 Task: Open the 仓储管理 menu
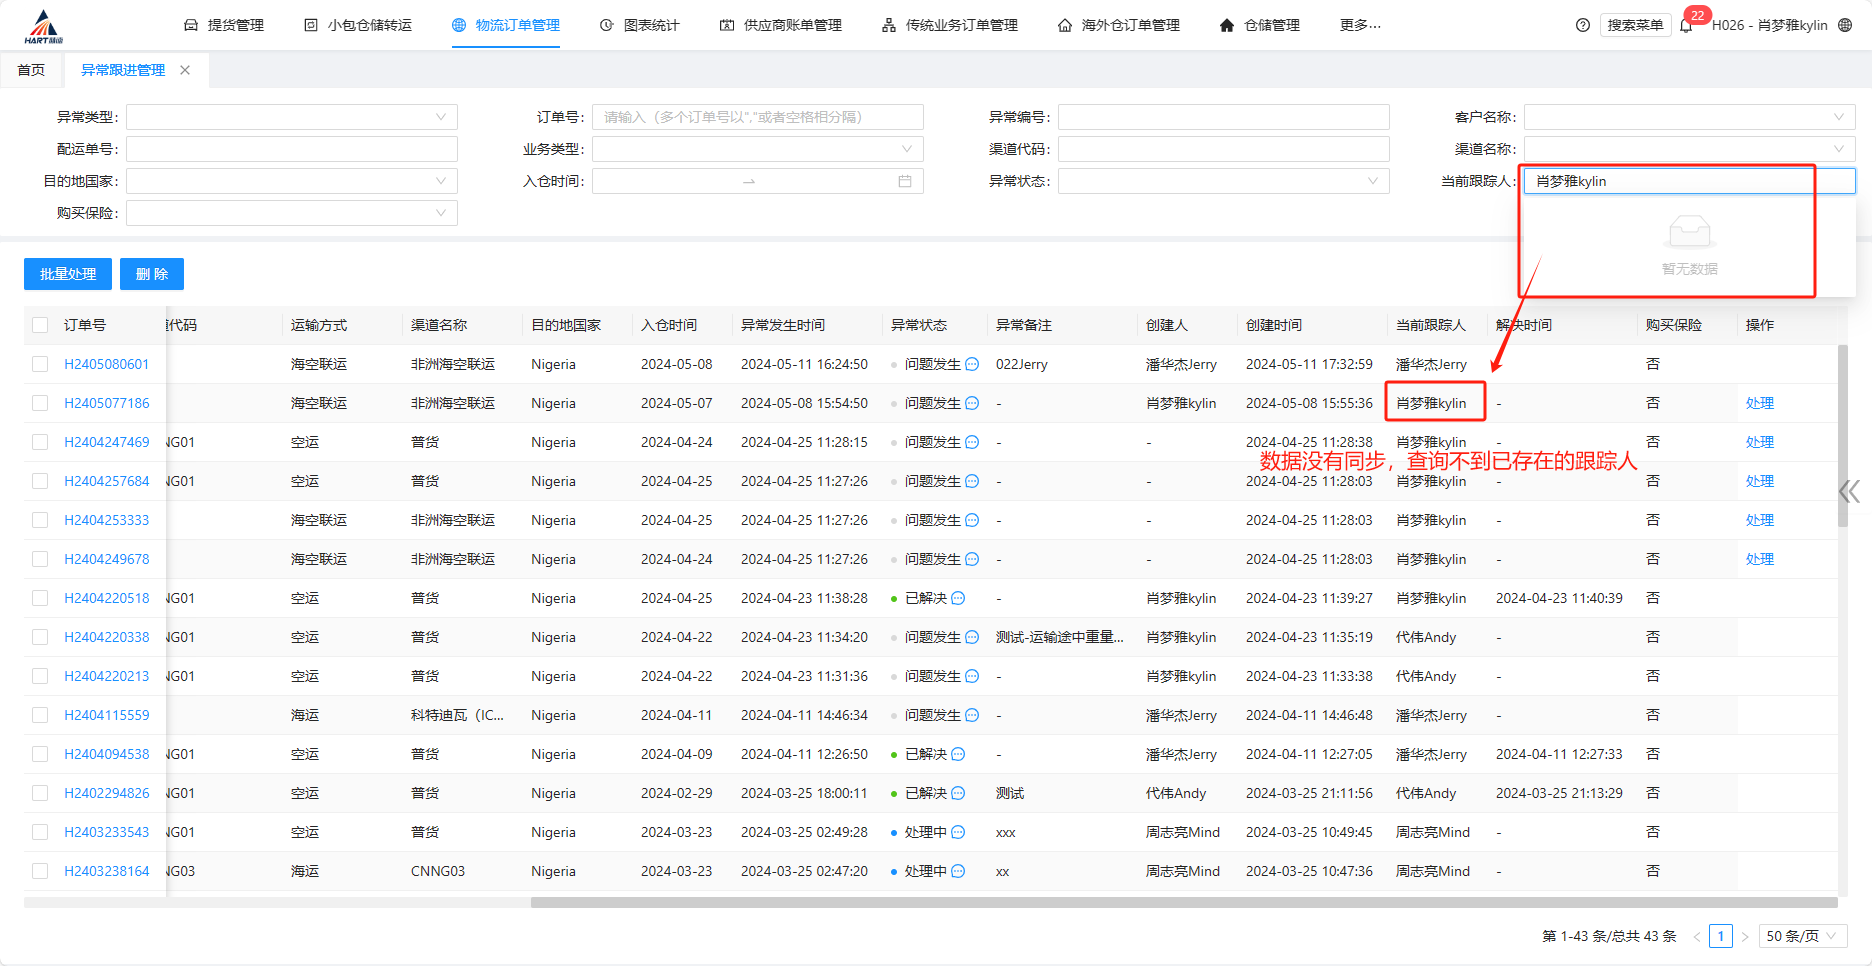[1260, 25]
